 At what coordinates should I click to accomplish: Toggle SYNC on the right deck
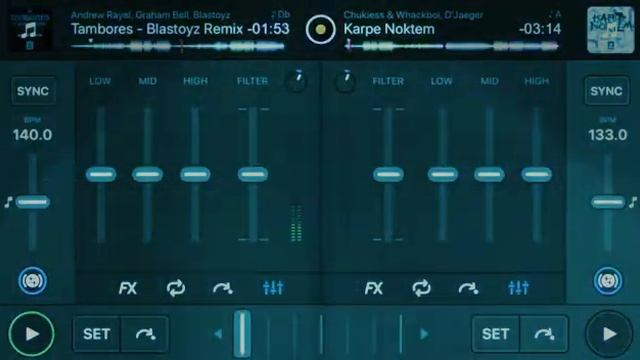coord(607,91)
